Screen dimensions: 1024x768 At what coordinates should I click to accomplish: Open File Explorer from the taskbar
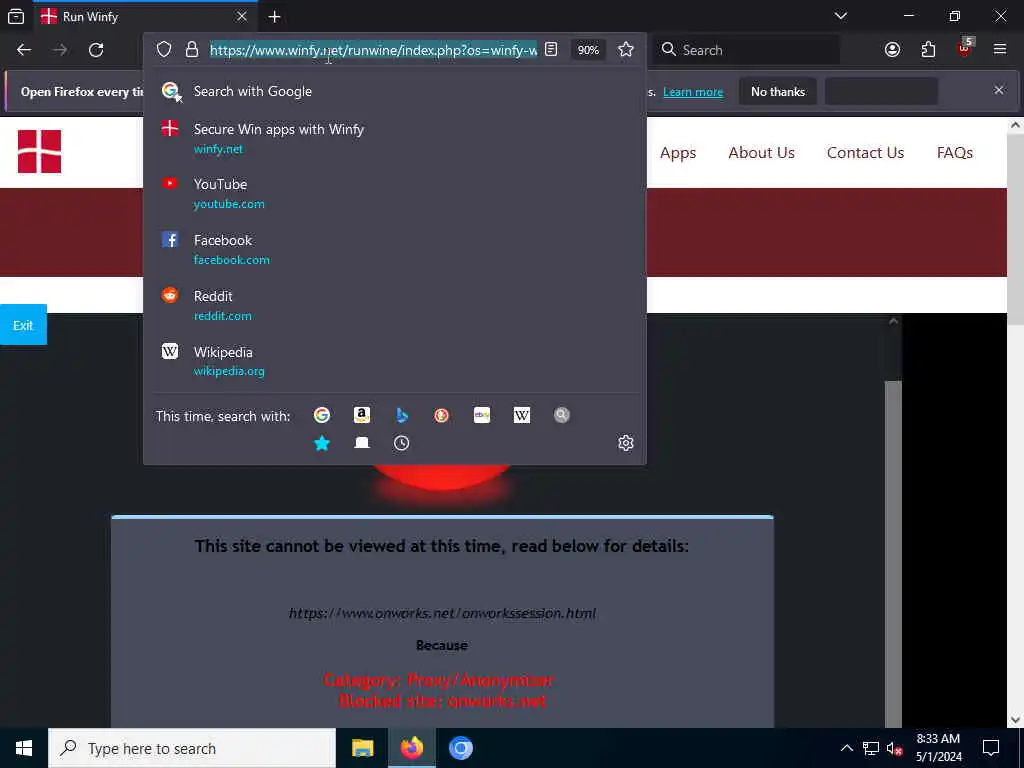pyautogui.click(x=362, y=748)
